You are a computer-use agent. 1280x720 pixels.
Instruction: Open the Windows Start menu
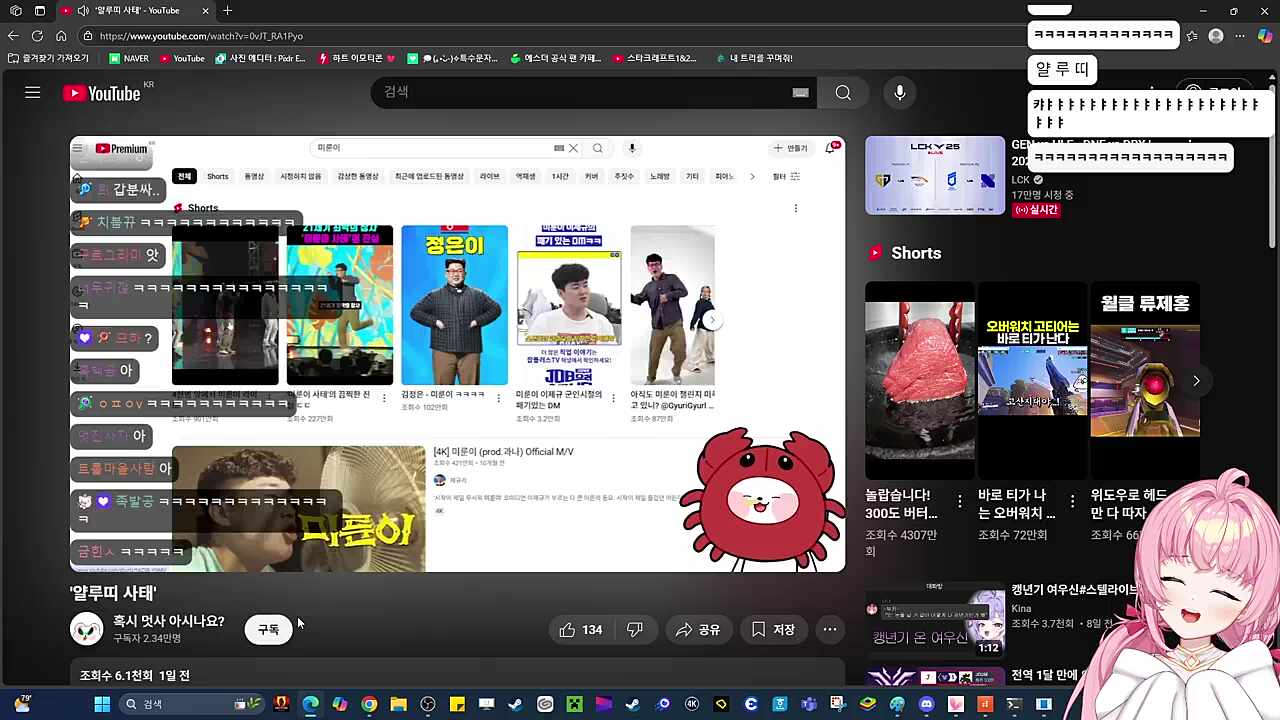[102, 704]
